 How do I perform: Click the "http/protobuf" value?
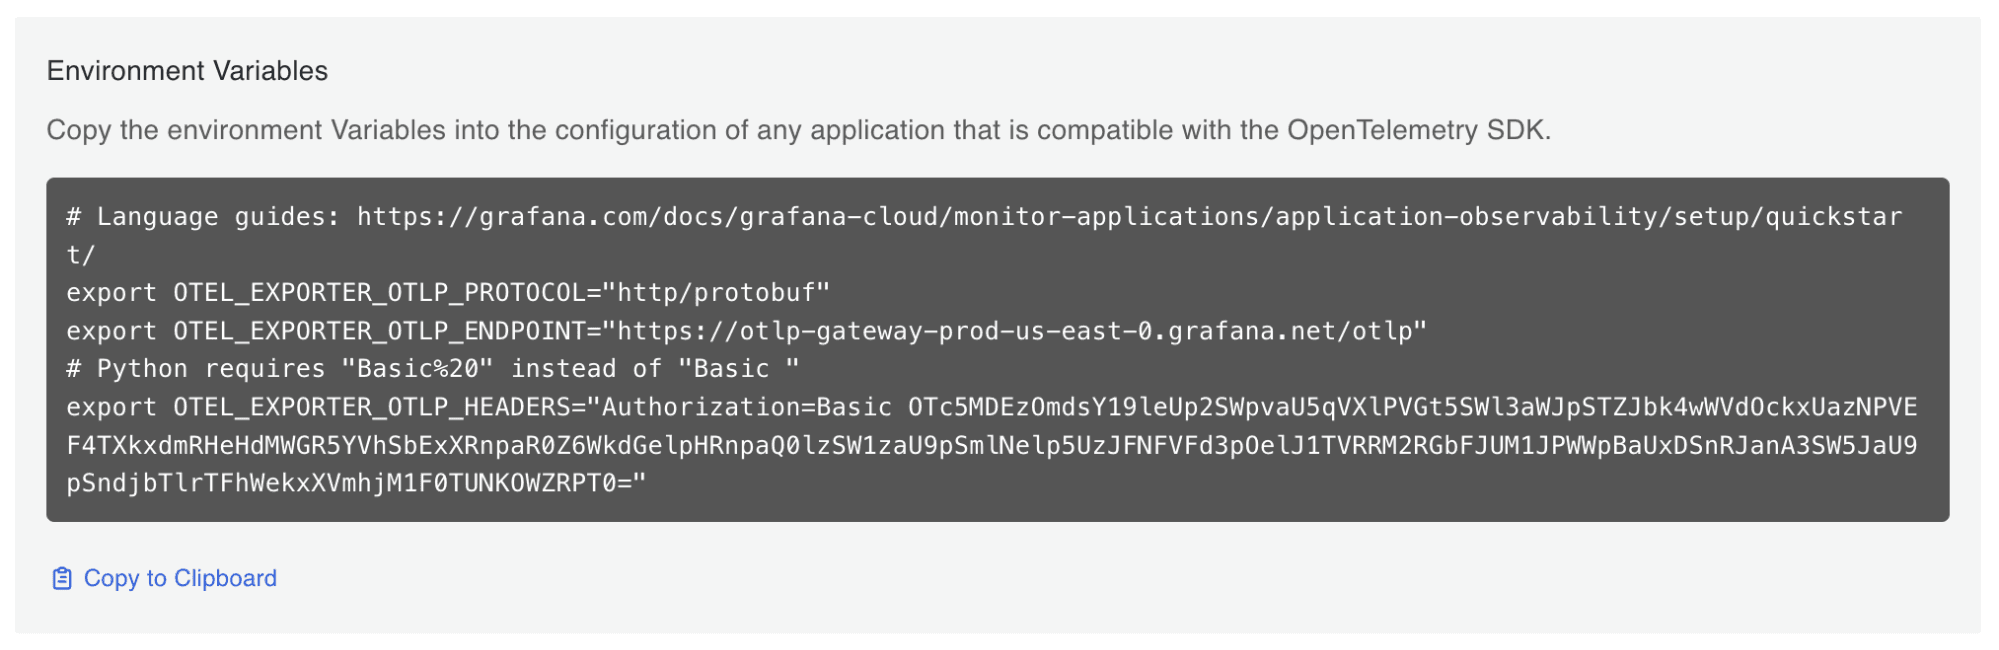[723, 293]
